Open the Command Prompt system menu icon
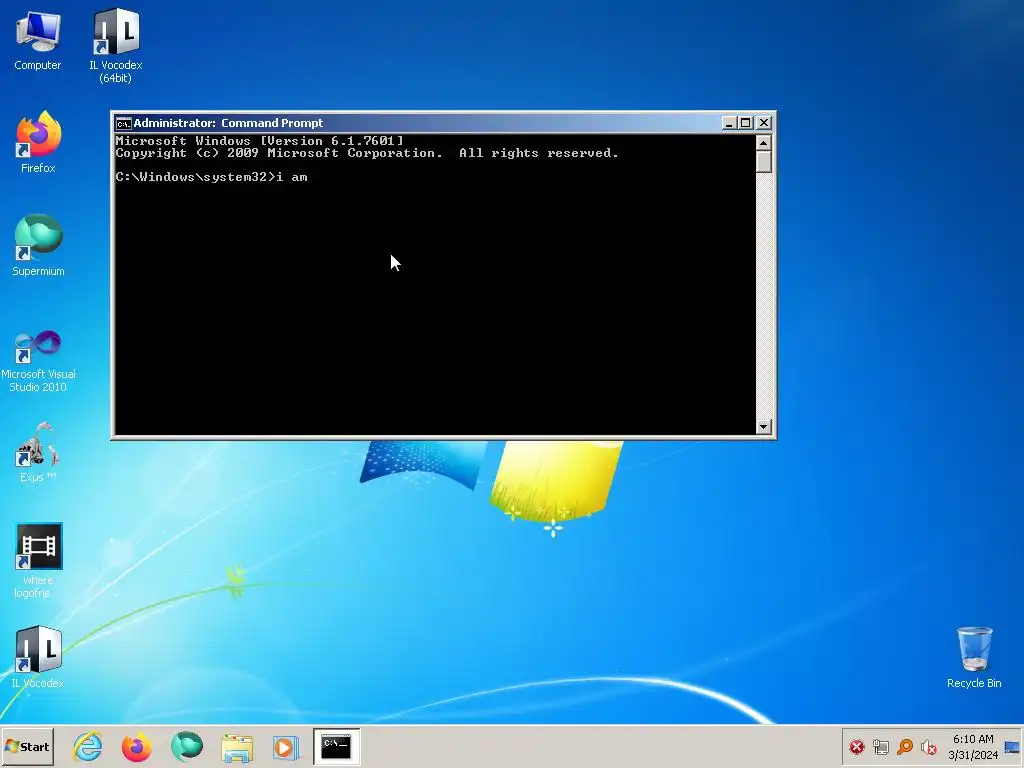Viewport: 1024px width, 768px height. (x=123, y=123)
